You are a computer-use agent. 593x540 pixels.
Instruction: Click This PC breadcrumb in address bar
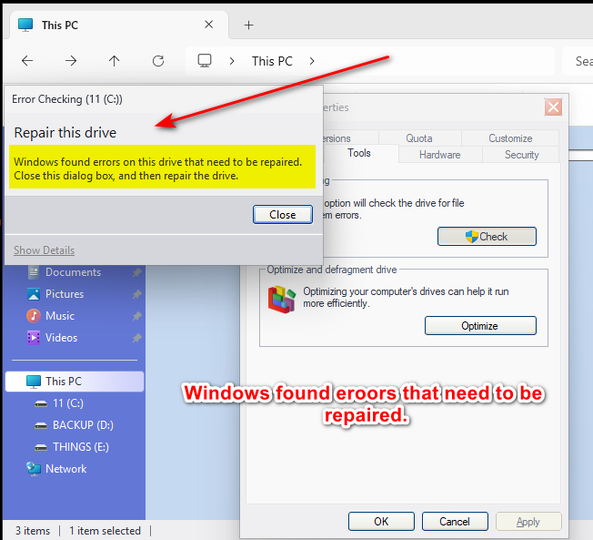(x=272, y=61)
